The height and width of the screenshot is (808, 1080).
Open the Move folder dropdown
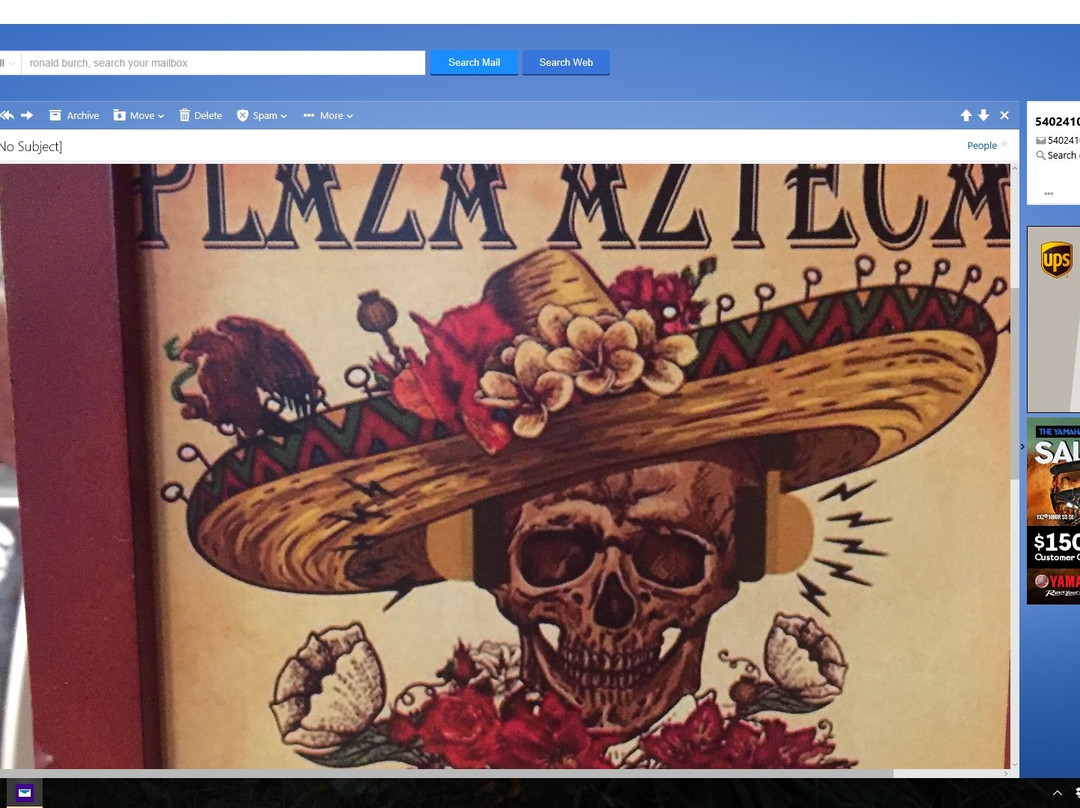(x=138, y=115)
